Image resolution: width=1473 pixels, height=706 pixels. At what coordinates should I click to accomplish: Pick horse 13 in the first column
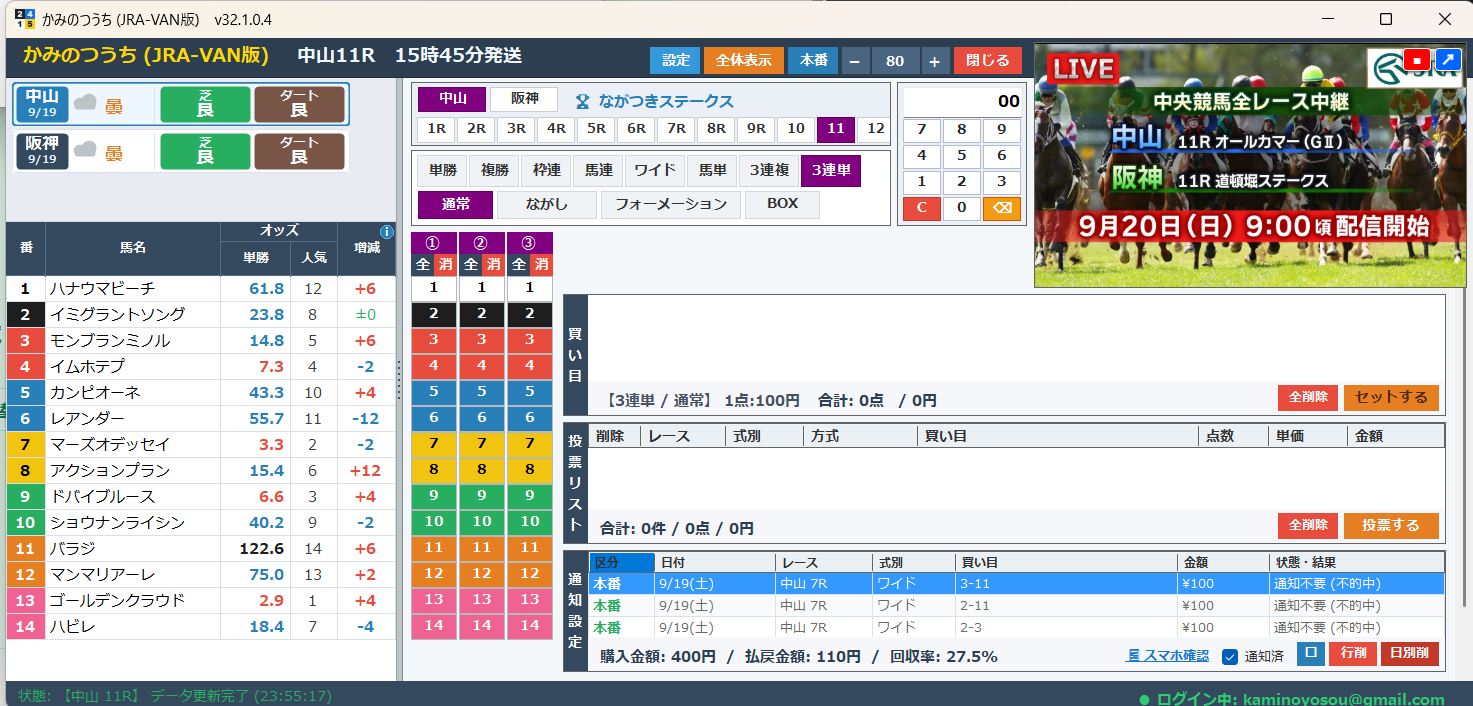(x=433, y=599)
